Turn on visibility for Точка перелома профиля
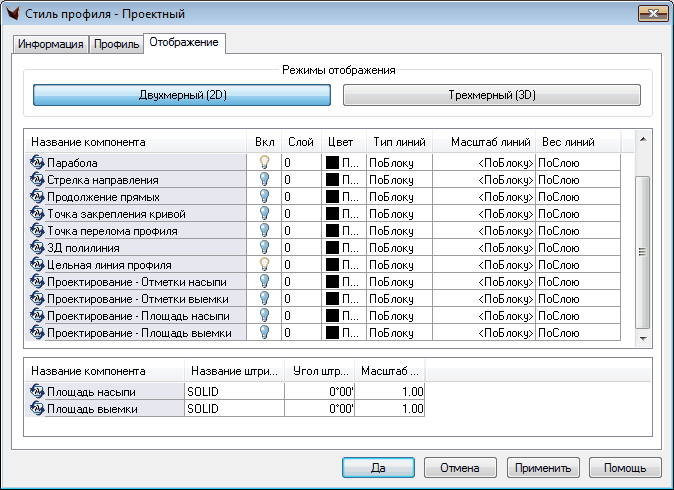Image resolution: width=674 pixels, height=490 pixels. (264, 230)
